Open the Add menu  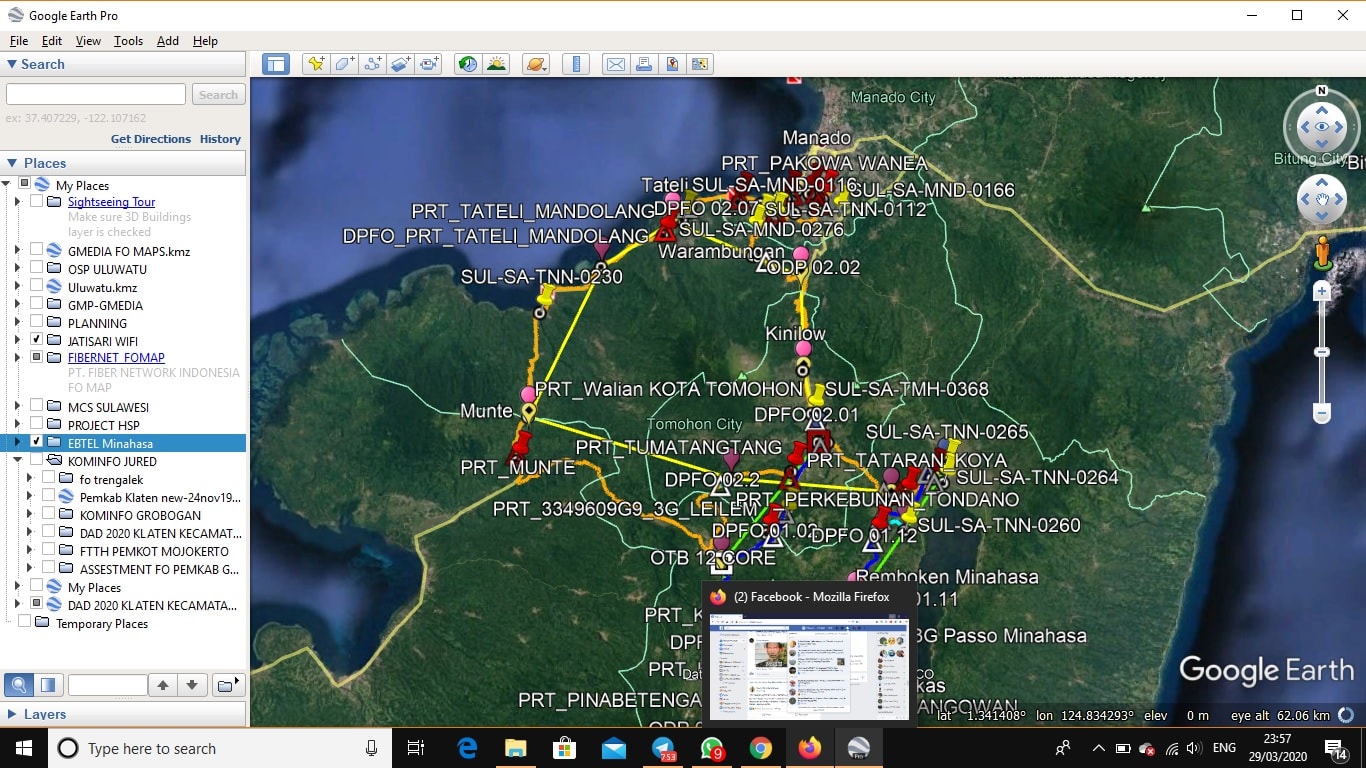(167, 41)
